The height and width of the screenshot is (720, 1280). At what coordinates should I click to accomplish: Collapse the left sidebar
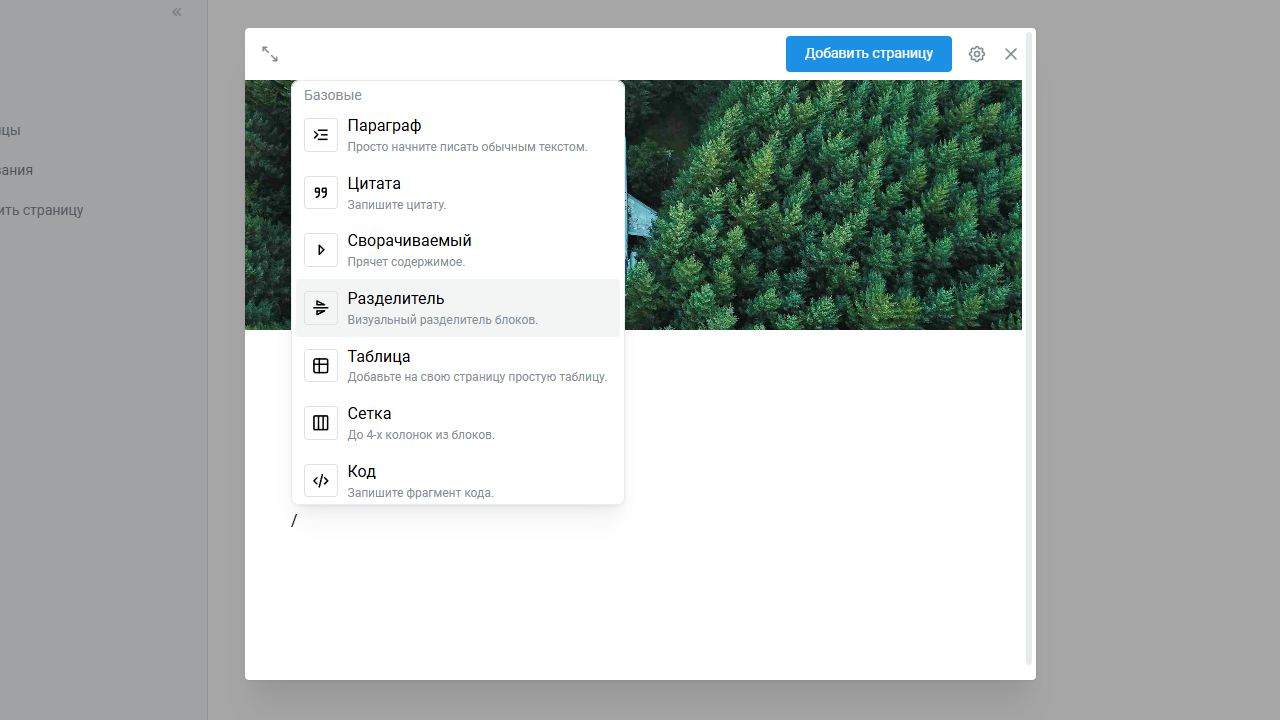pos(177,12)
